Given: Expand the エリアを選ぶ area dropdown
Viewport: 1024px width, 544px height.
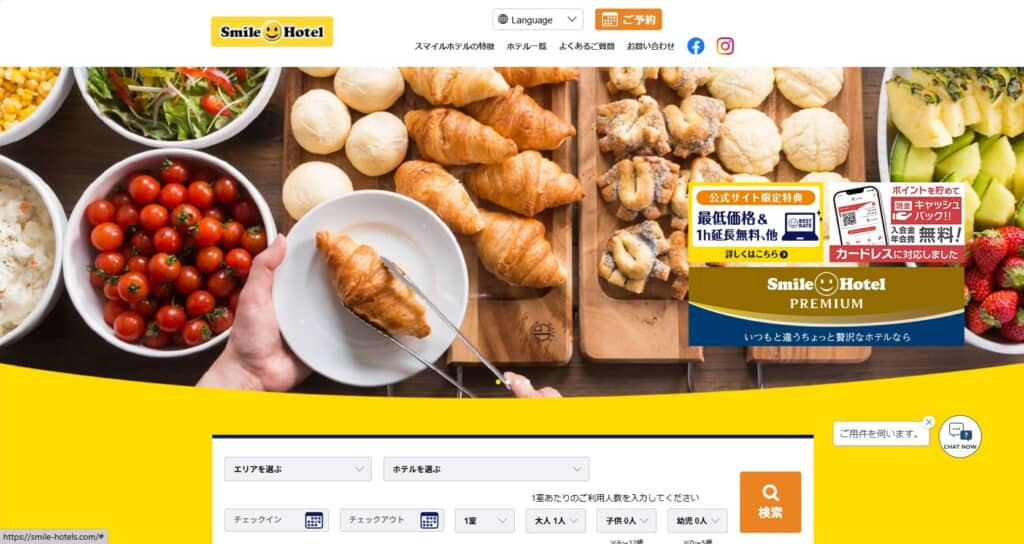Looking at the screenshot, I should (x=298, y=469).
